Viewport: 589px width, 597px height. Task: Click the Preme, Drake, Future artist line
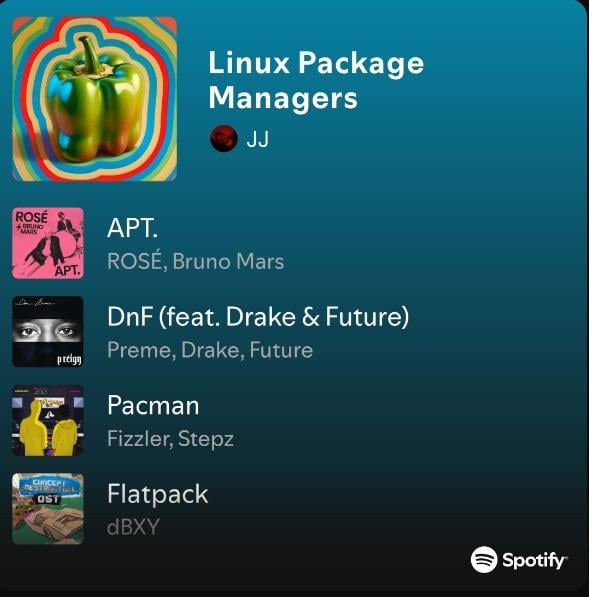point(210,350)
